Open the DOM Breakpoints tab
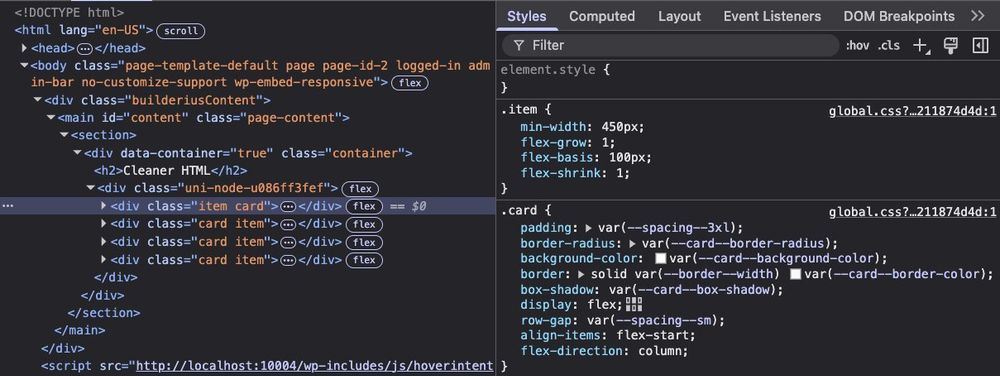The width and height of the screenshot is (1000, 376). (899, 16)
